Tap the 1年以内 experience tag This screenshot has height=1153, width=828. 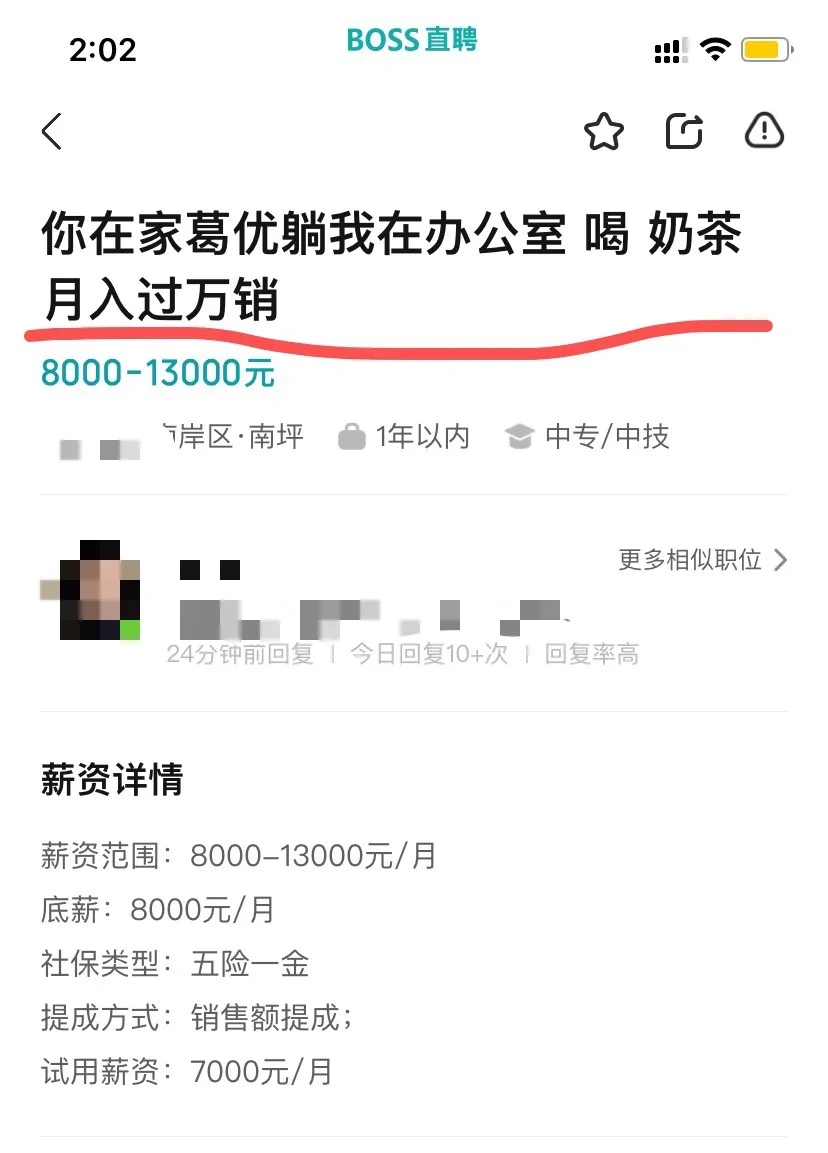(423, 436)
